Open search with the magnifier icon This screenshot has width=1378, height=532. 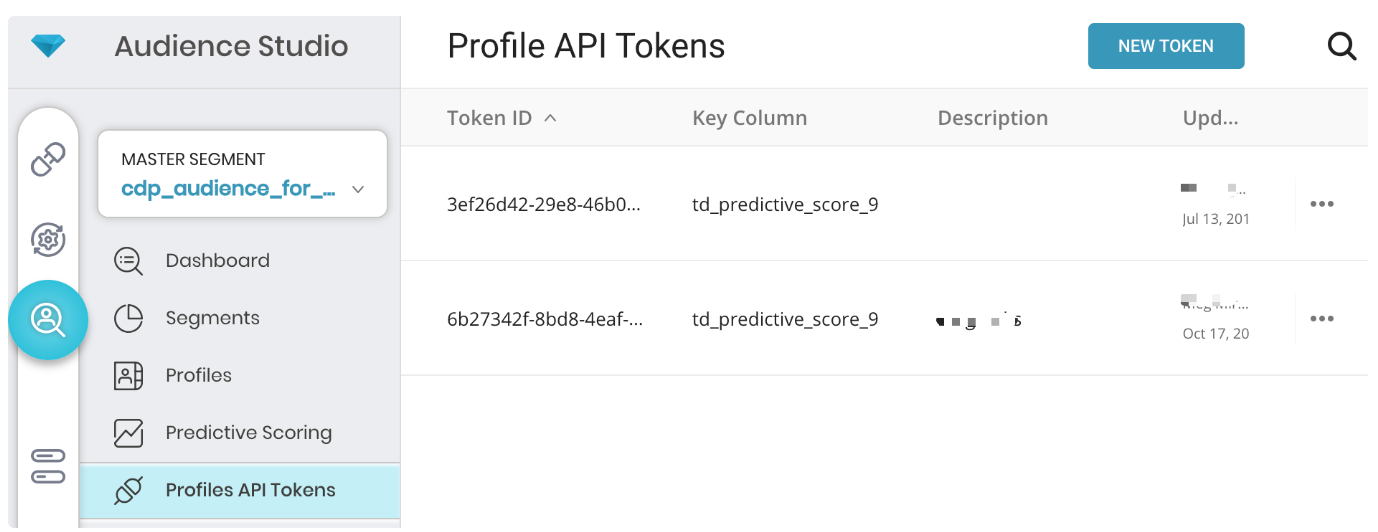click(x=1341, y=46)
